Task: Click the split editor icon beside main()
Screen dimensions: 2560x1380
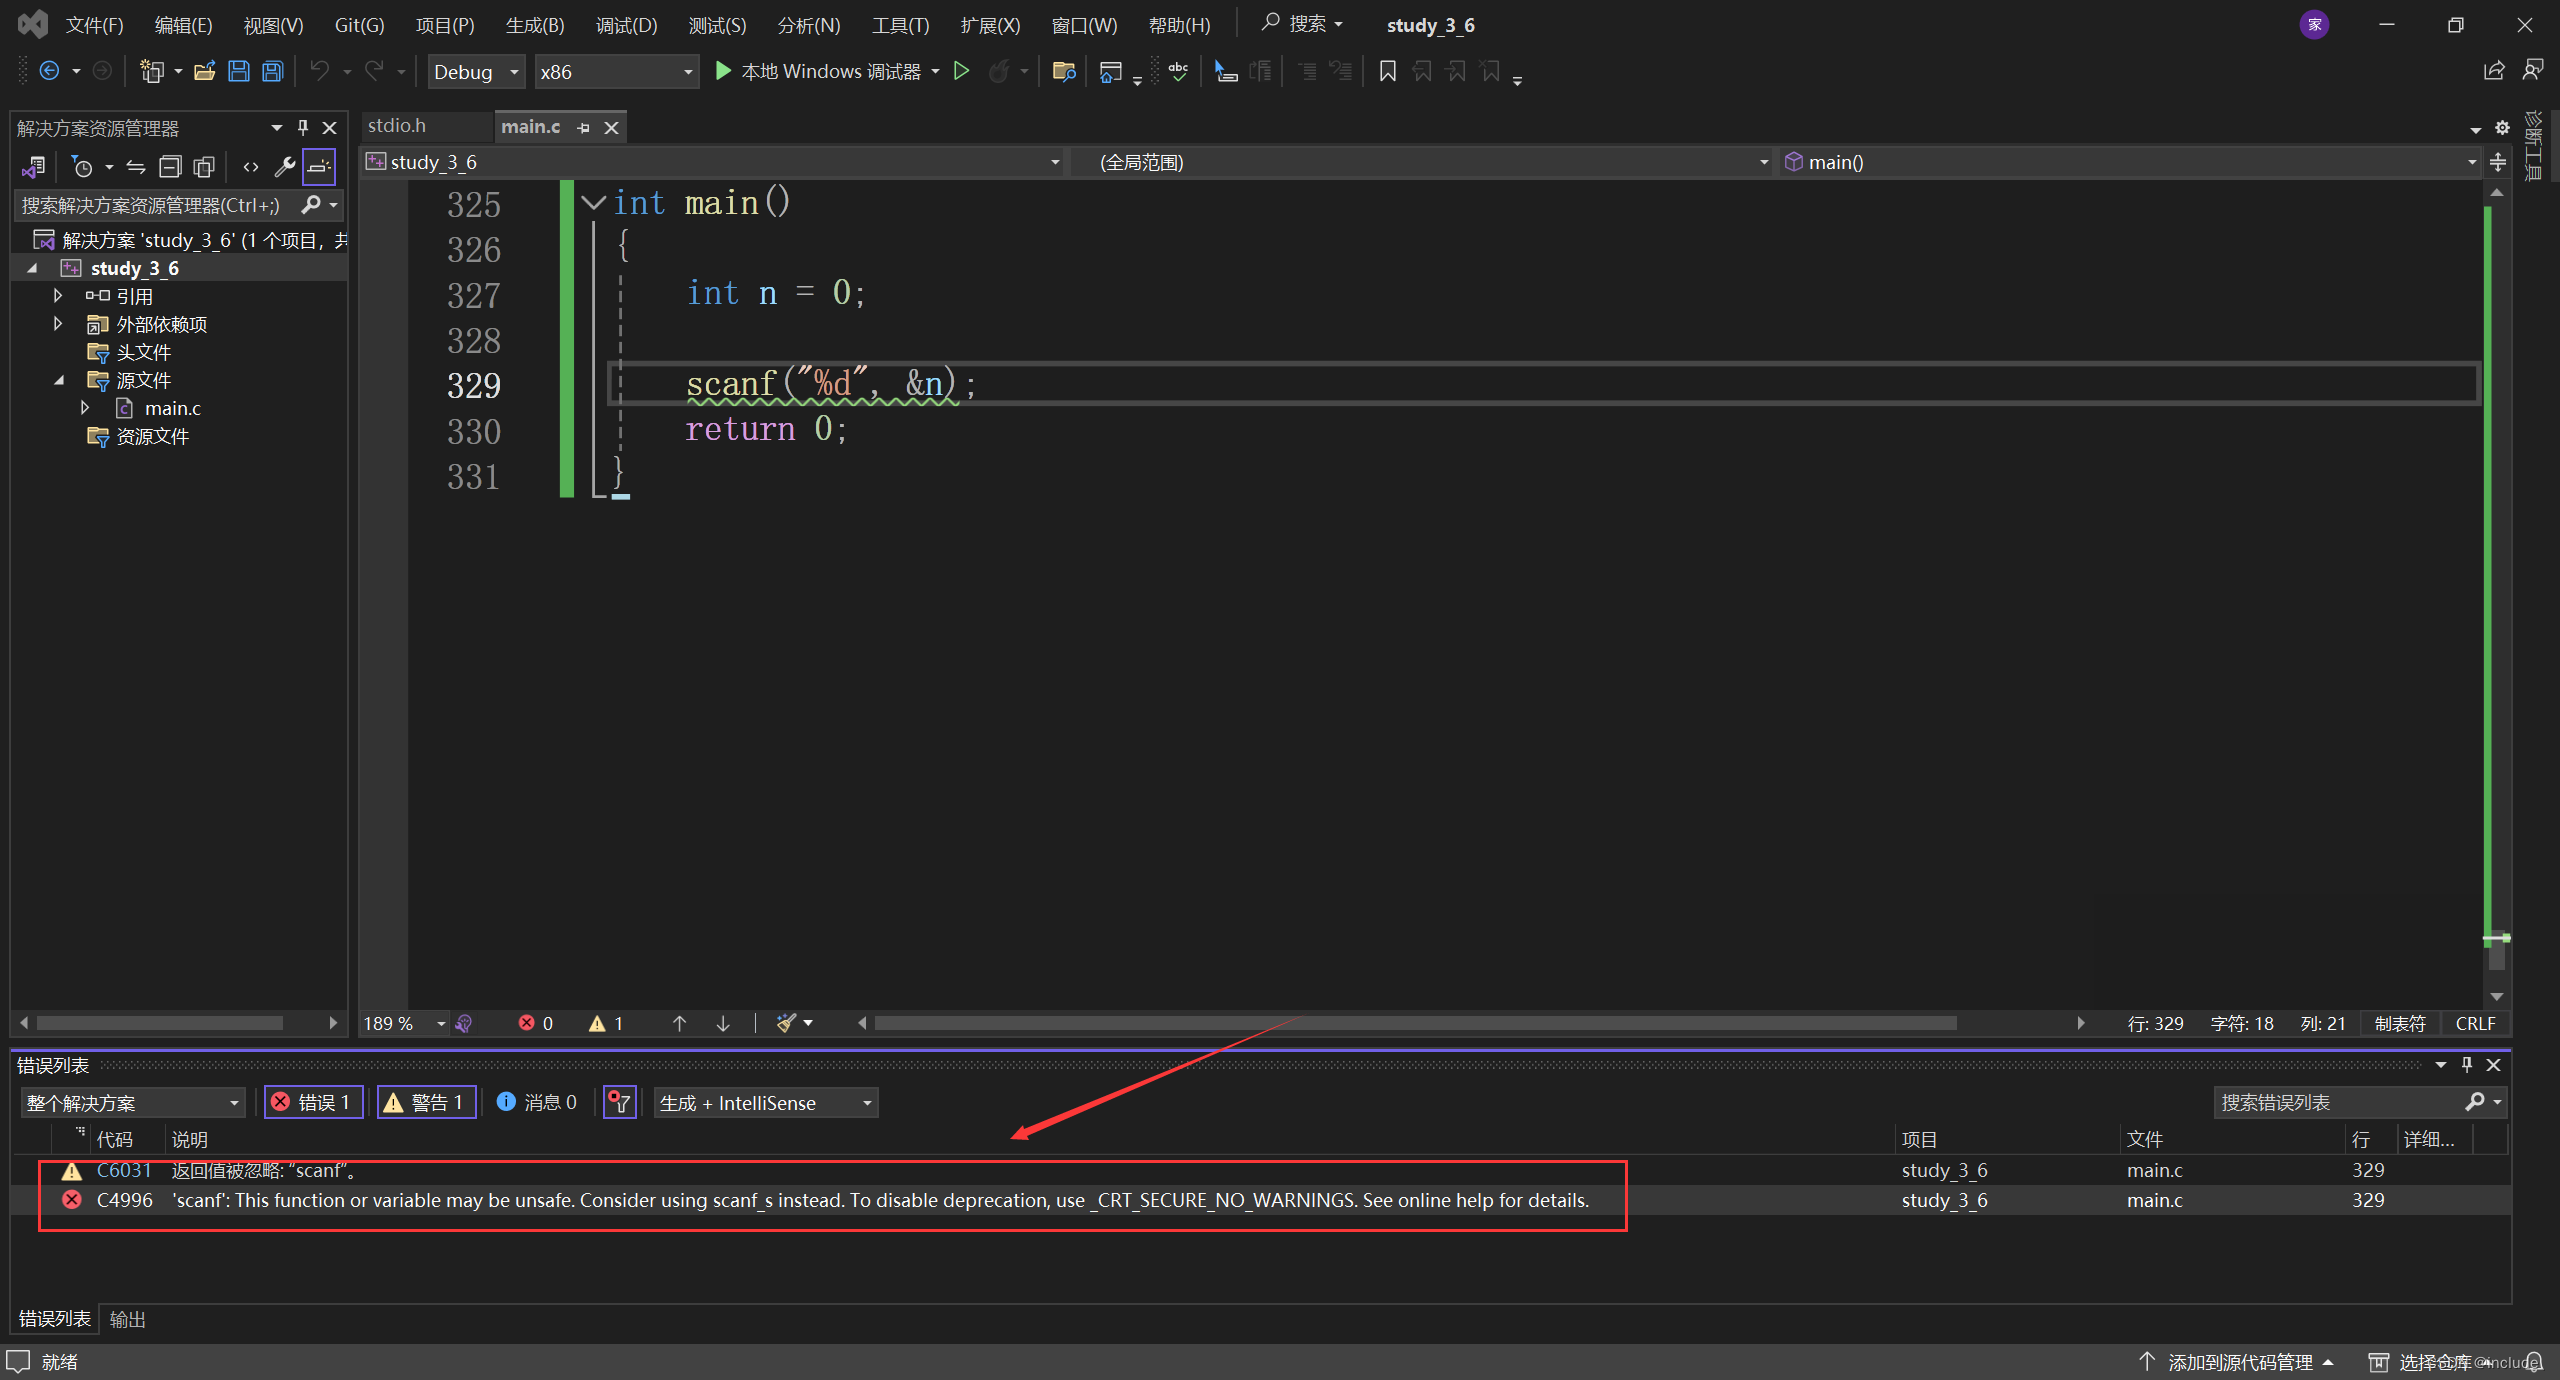Action: [2498, 162]
